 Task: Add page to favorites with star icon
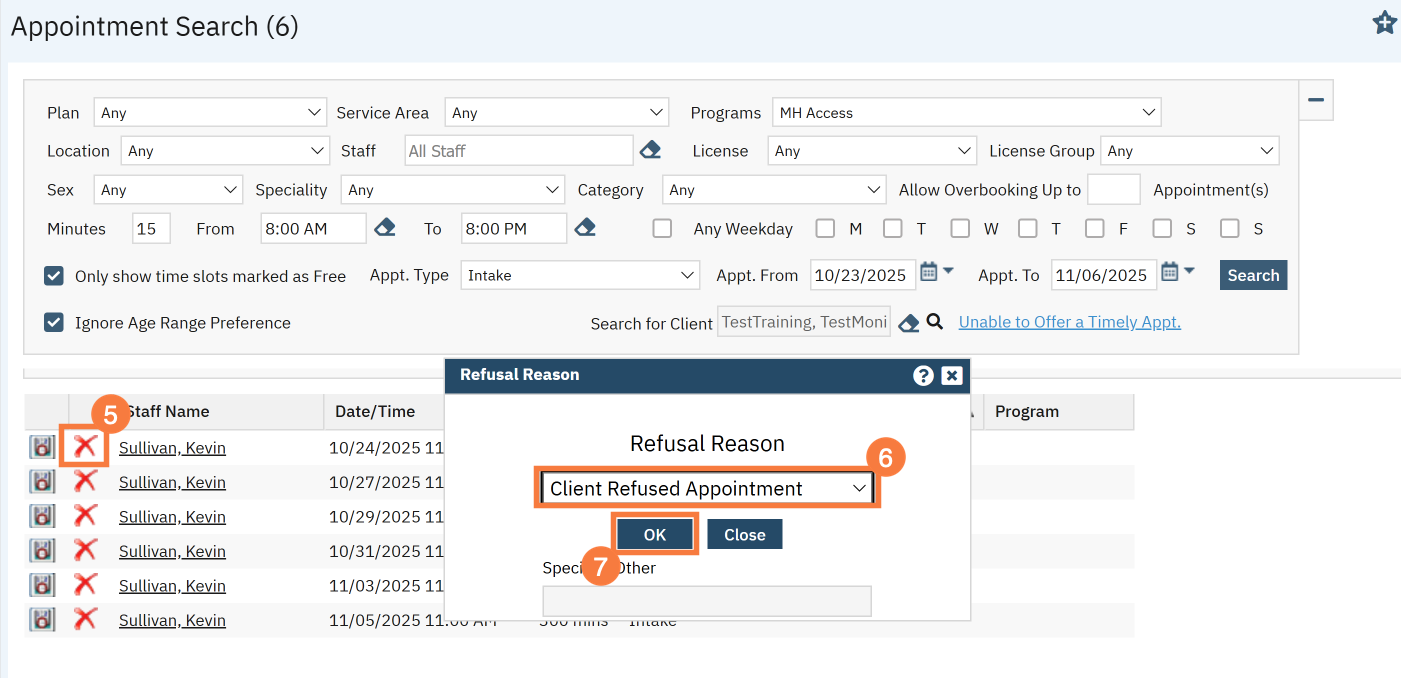point(1384,23)
